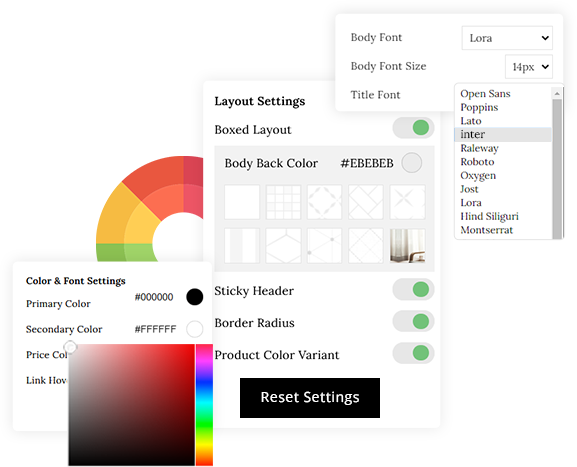The height and width of the screenshot is (467, 577).
Task: Click the Body Back Color label
Action: click(x=271, y=163)
